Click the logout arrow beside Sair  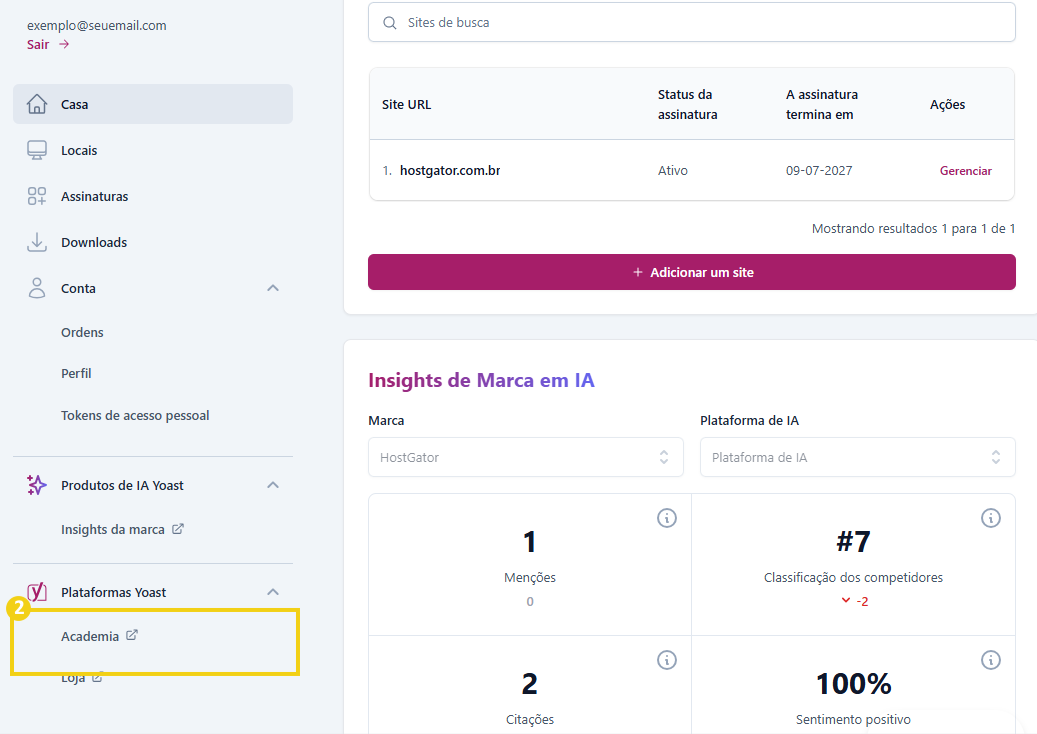64,44
